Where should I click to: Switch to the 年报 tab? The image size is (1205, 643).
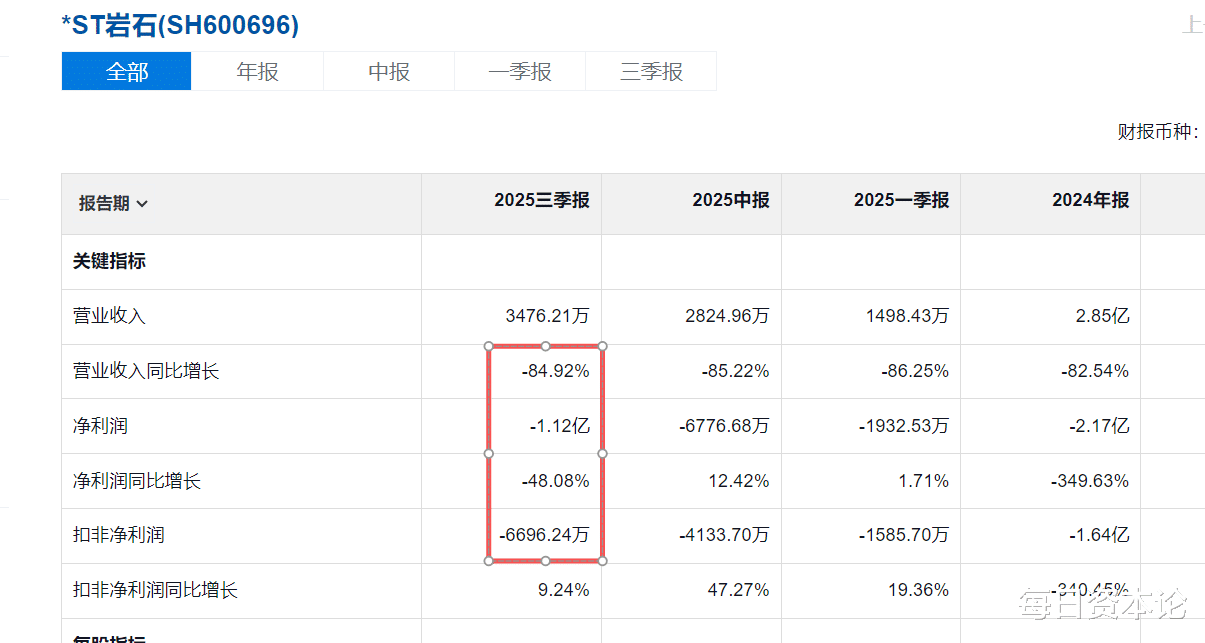257,72
